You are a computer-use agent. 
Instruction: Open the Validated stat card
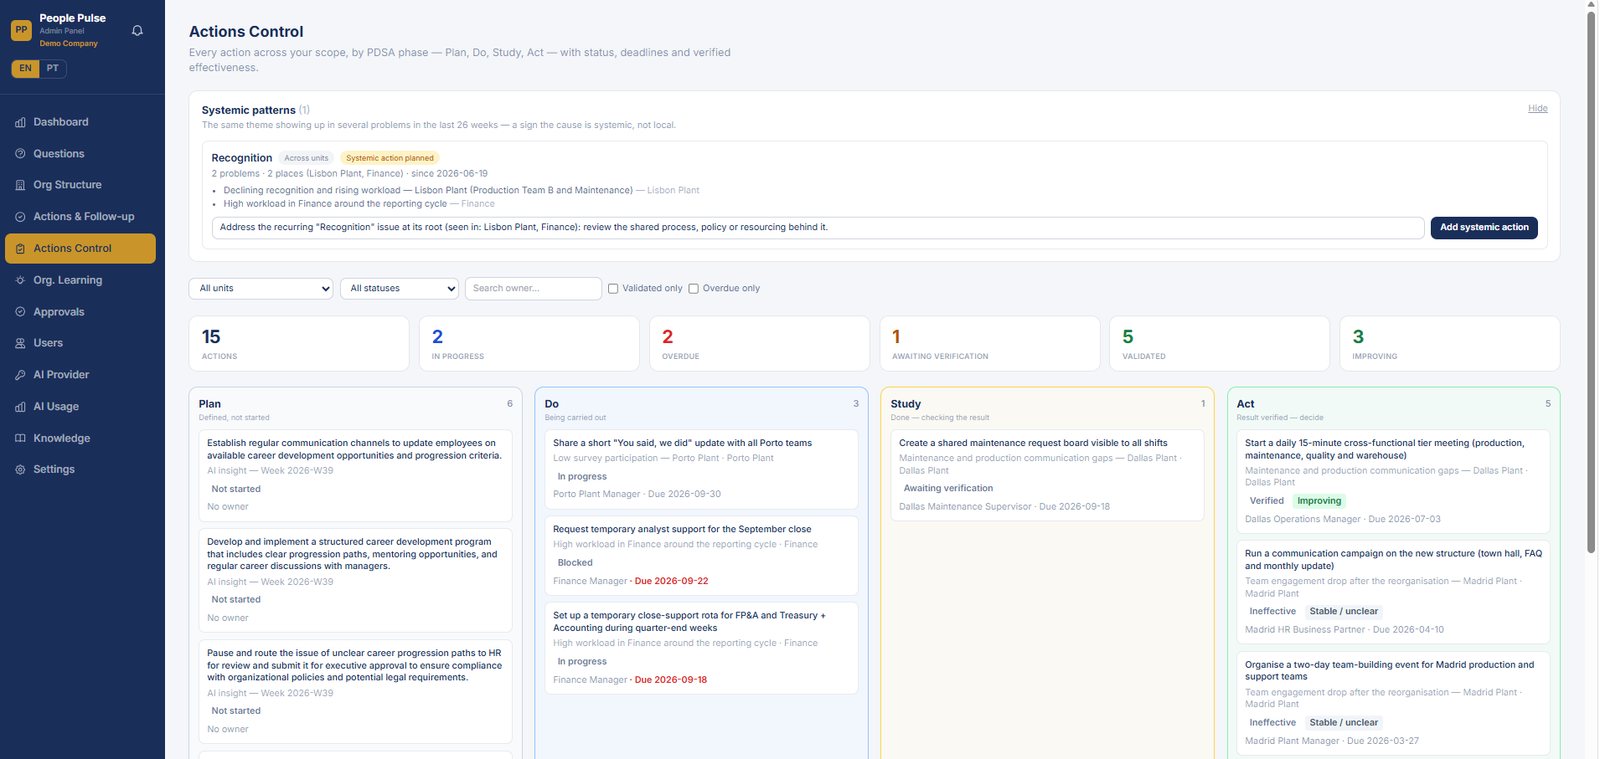point(1219,344)
